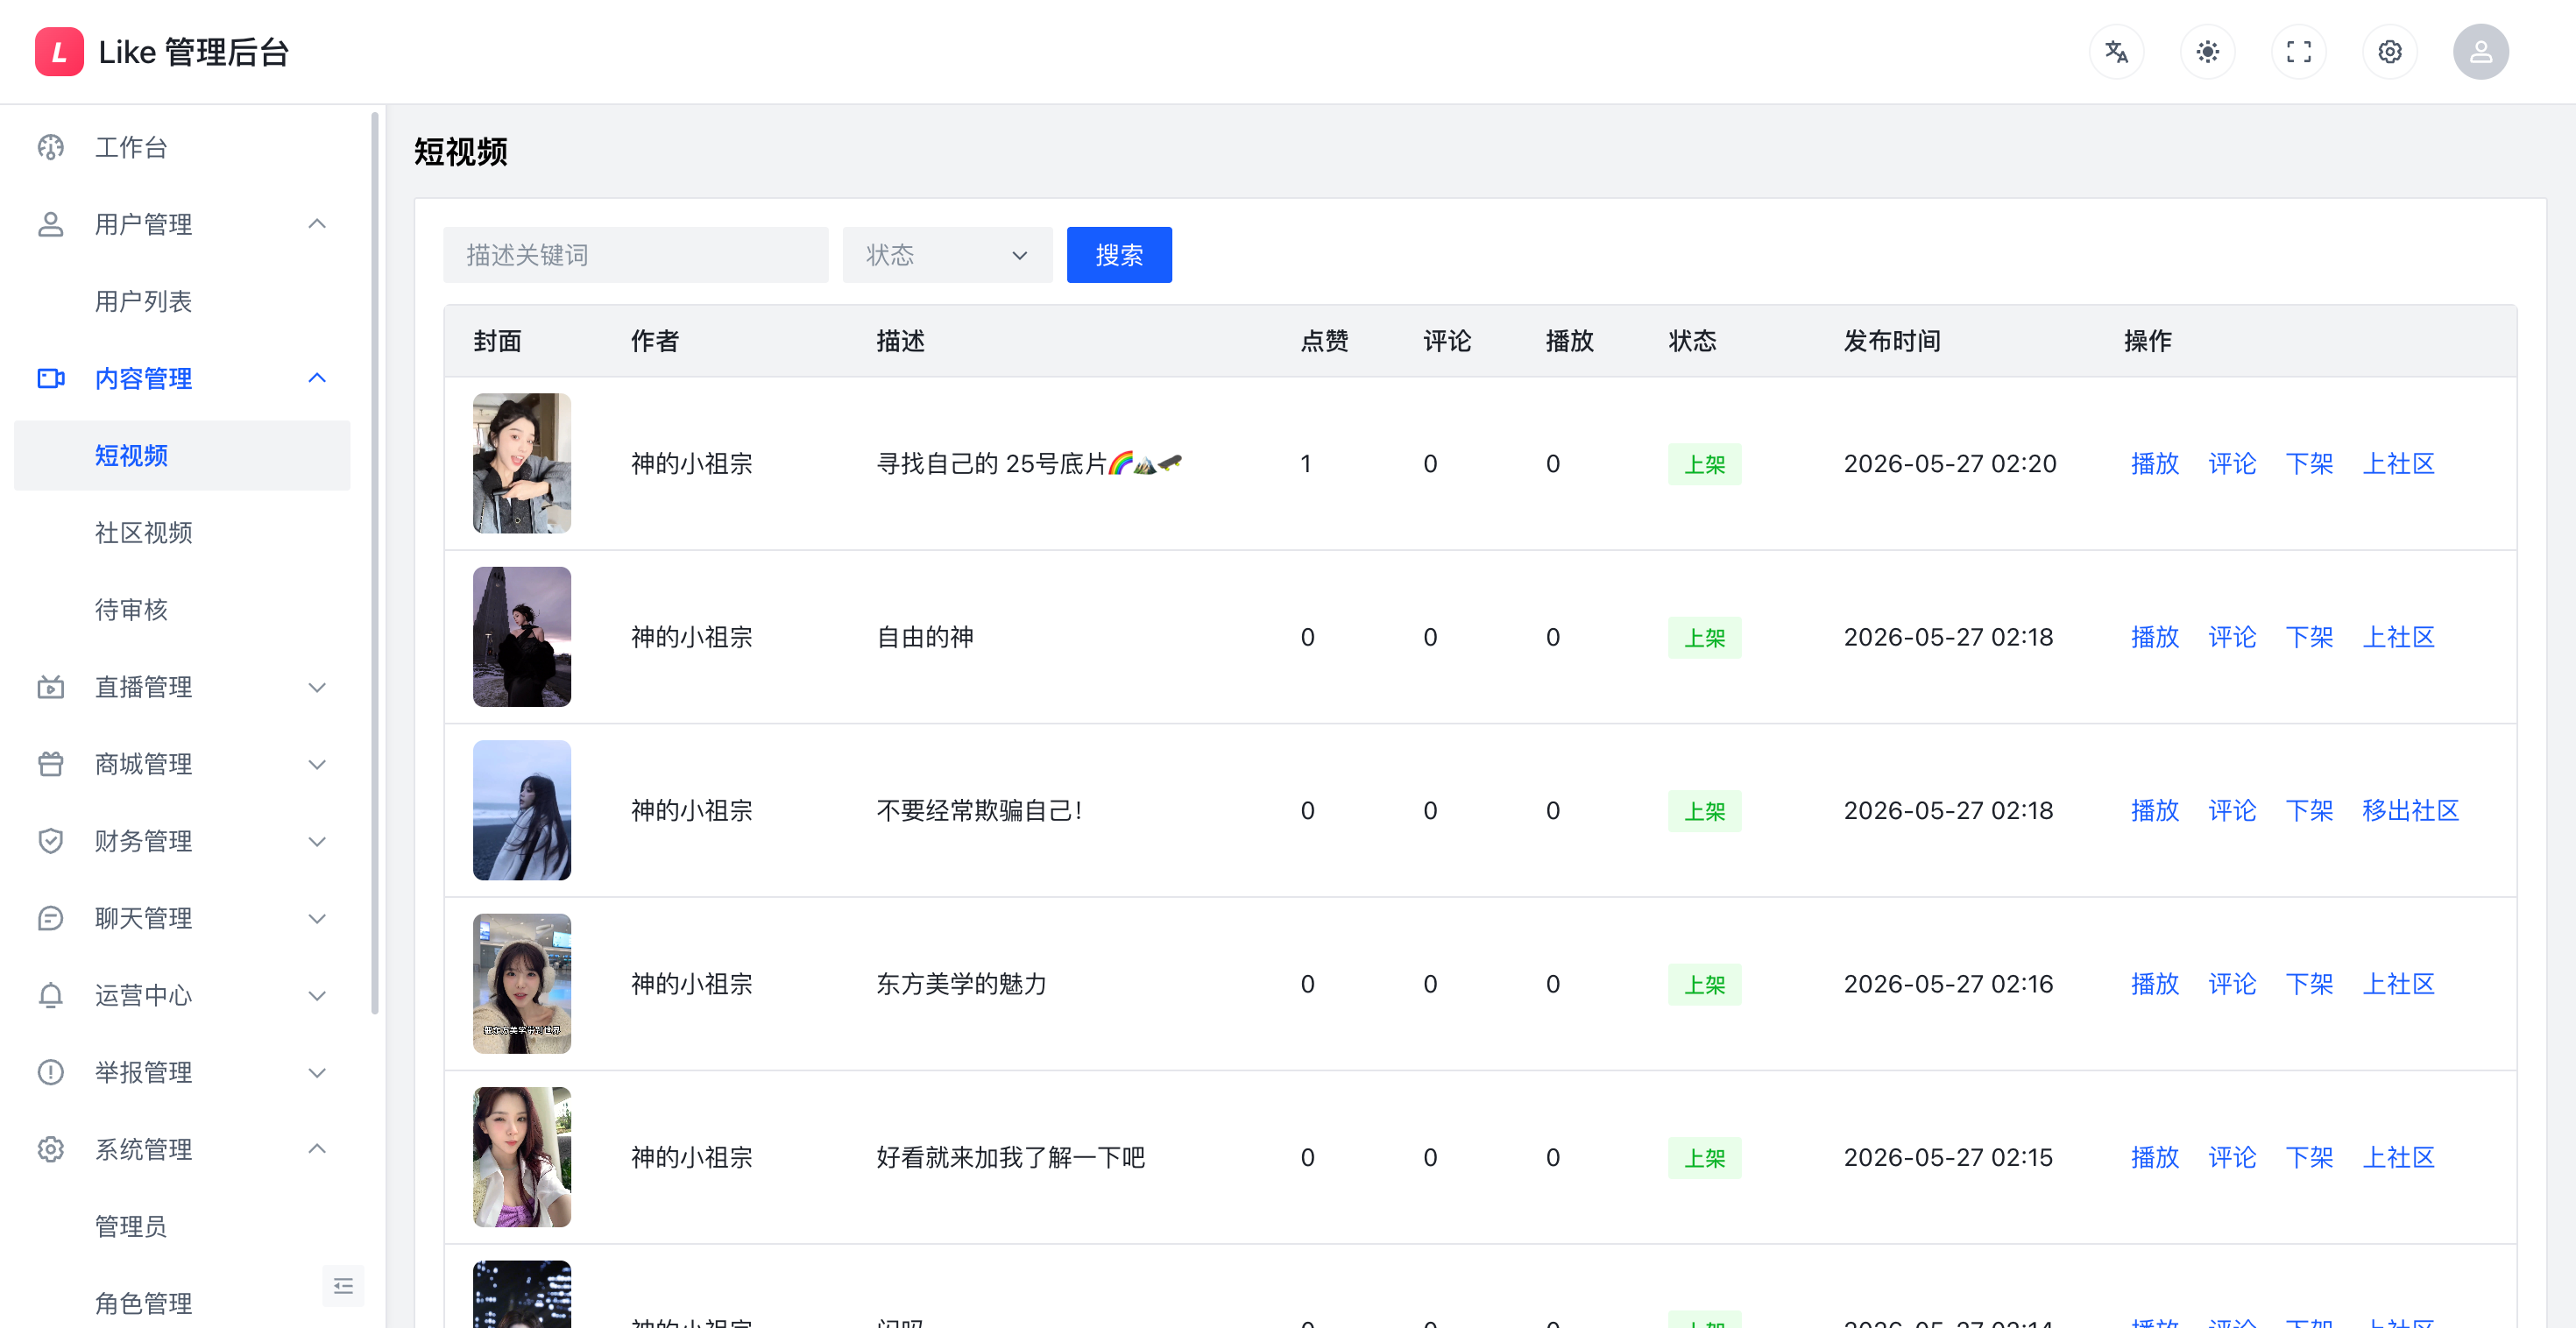Viewport: 2576px width, 1328px height.
Task: Open cover thumbnail of 自由的神
Action: click(x=522, y=637)
